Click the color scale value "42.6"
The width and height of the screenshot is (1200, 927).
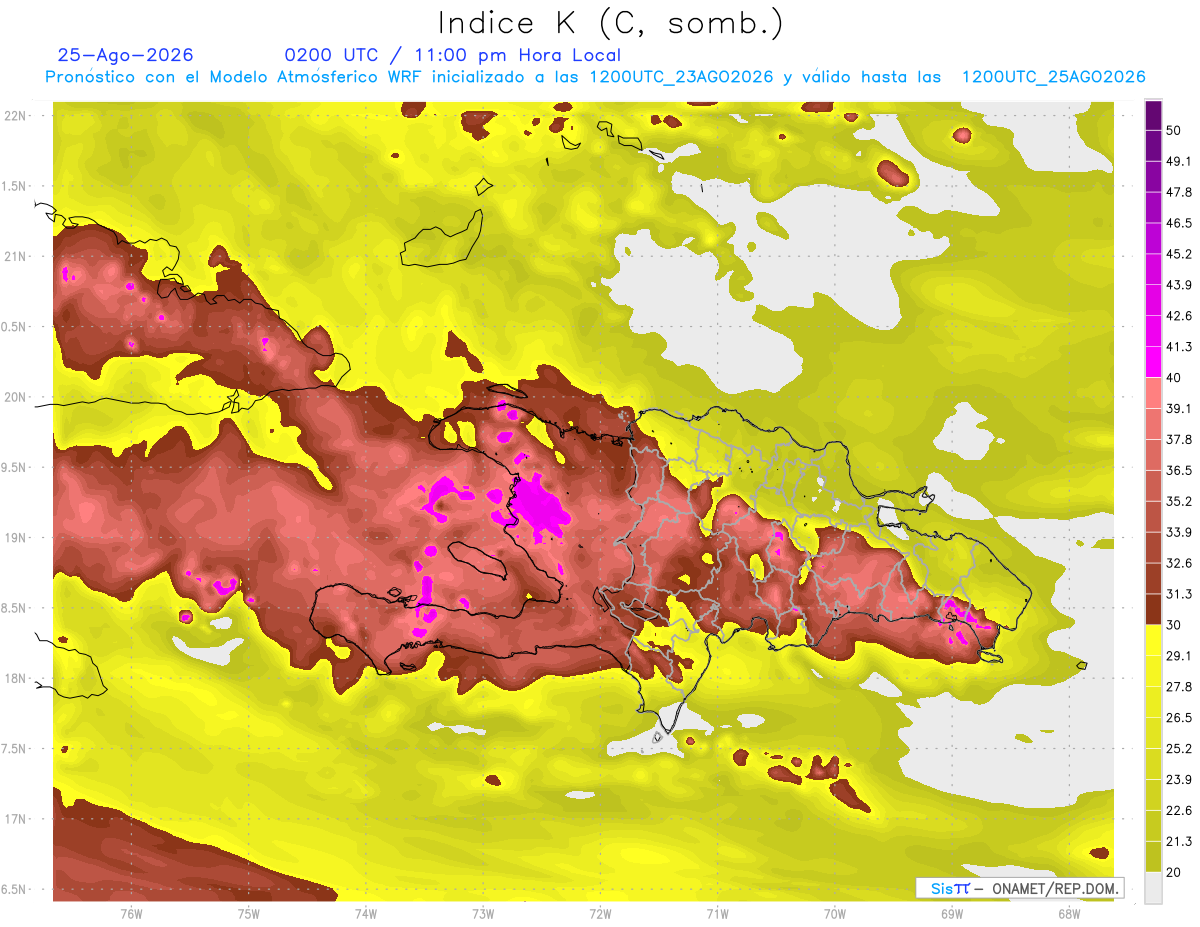point(1179,316)
